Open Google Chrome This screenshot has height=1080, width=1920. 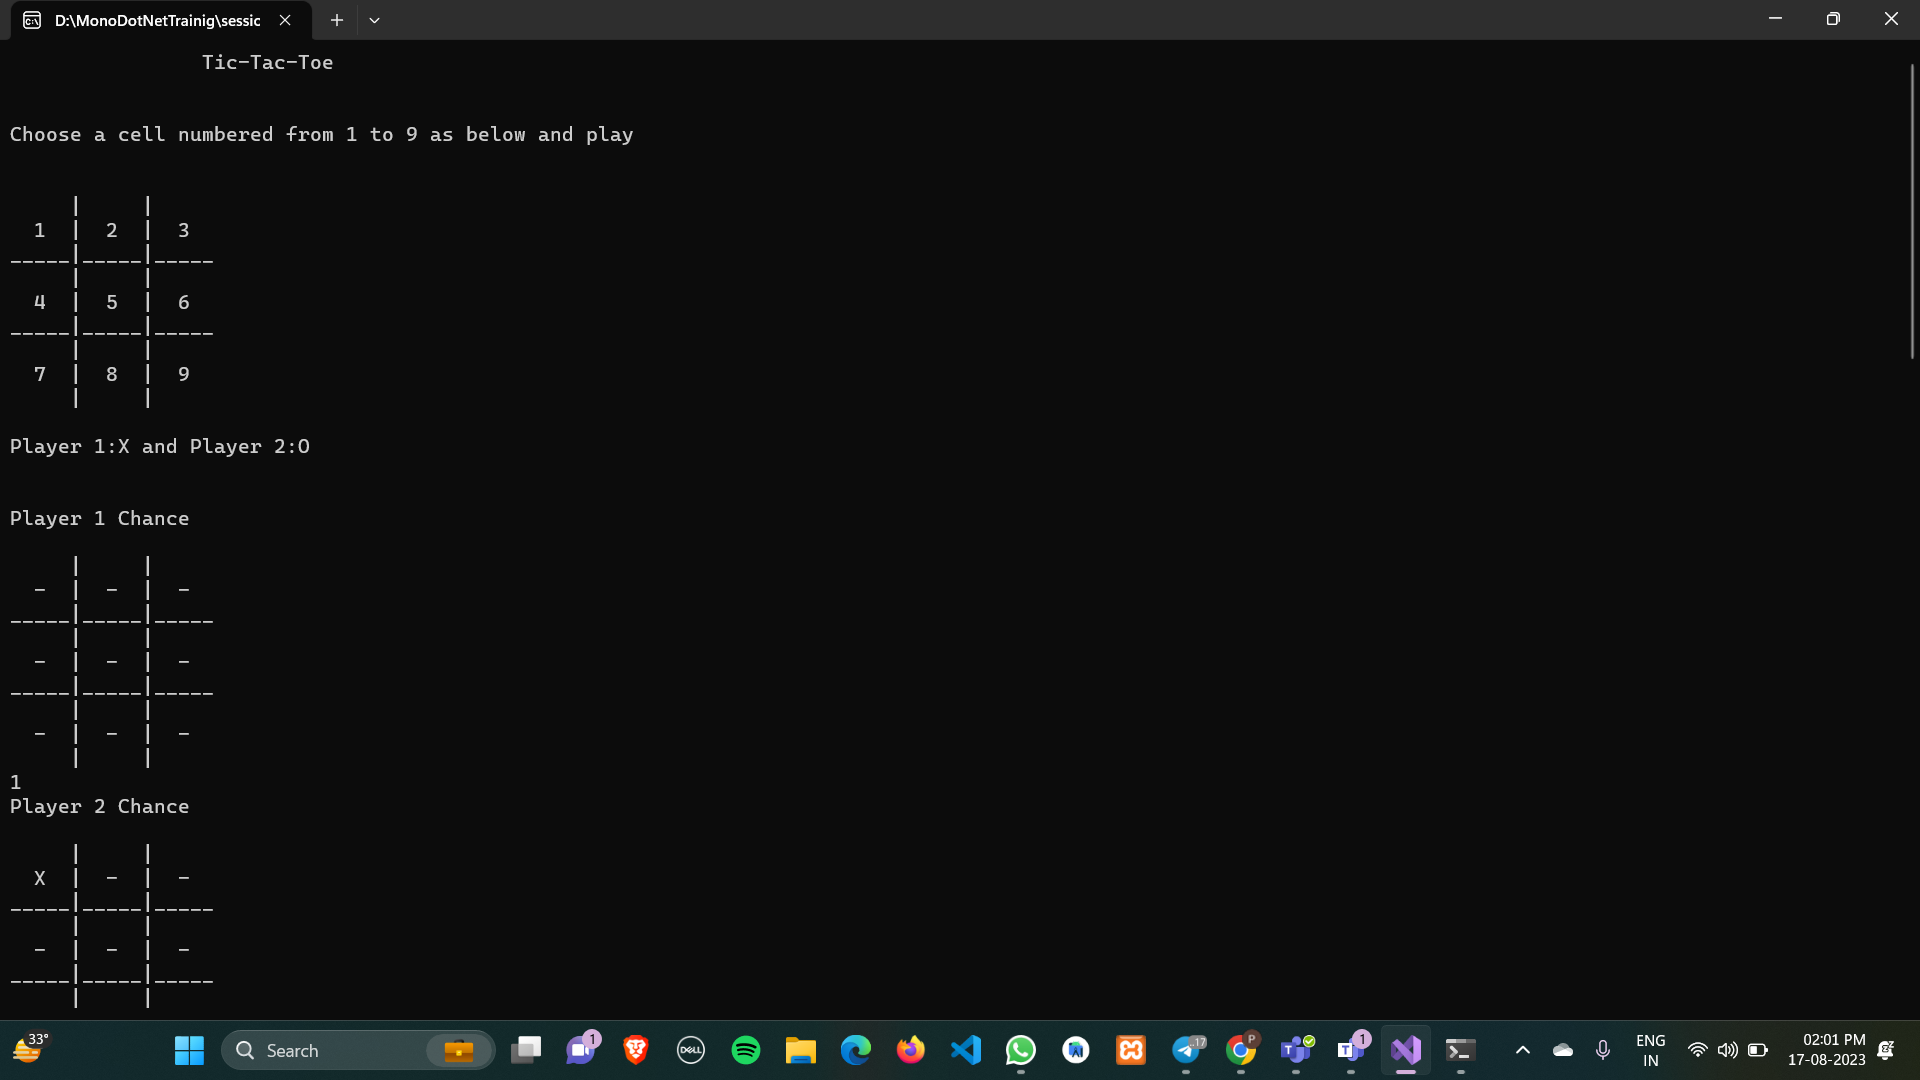[x=1241, y=1050]
